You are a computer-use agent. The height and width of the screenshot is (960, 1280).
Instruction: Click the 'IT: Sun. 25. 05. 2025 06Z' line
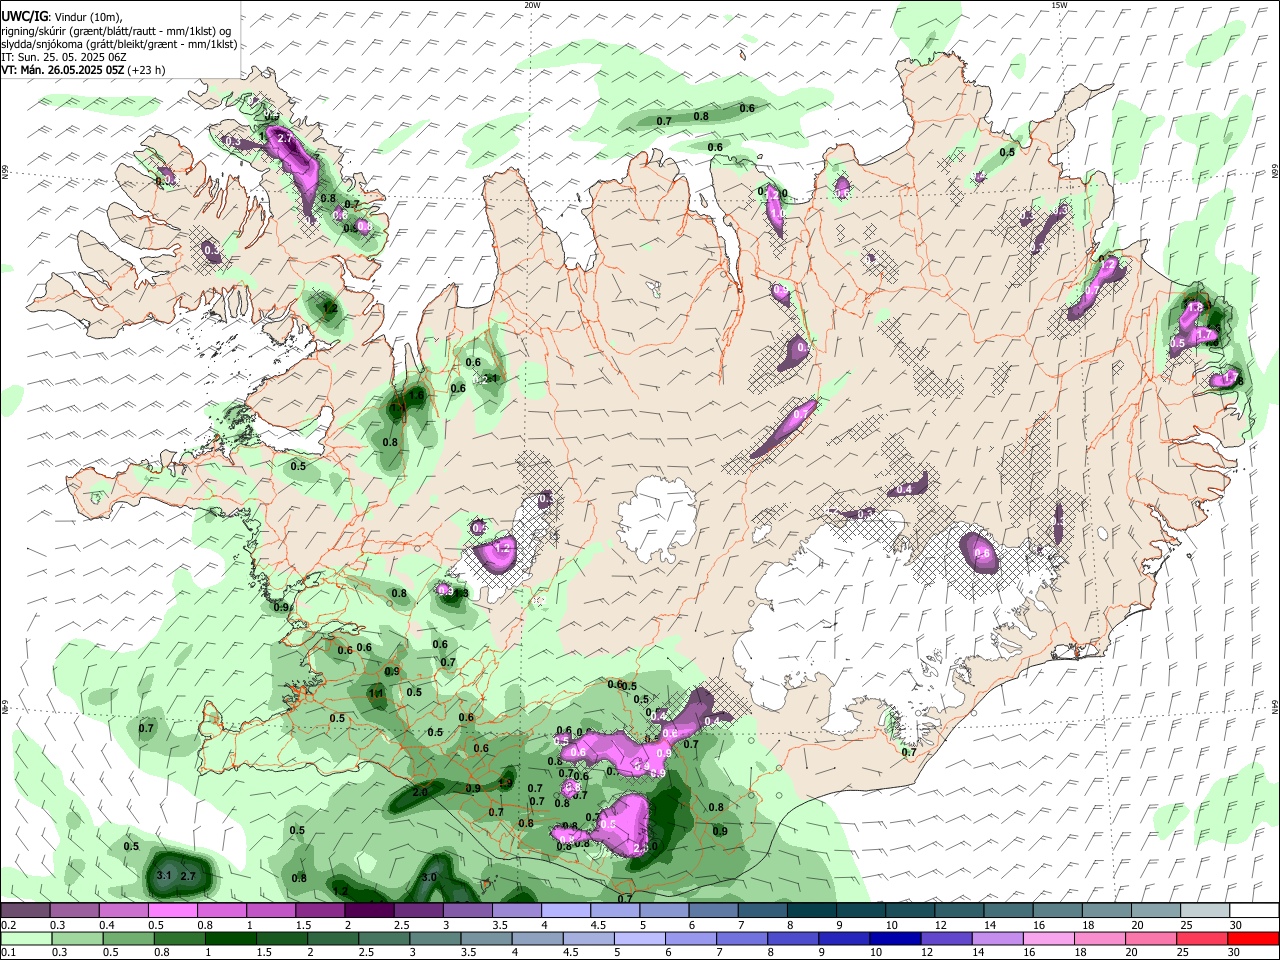[x=64, y=57]
